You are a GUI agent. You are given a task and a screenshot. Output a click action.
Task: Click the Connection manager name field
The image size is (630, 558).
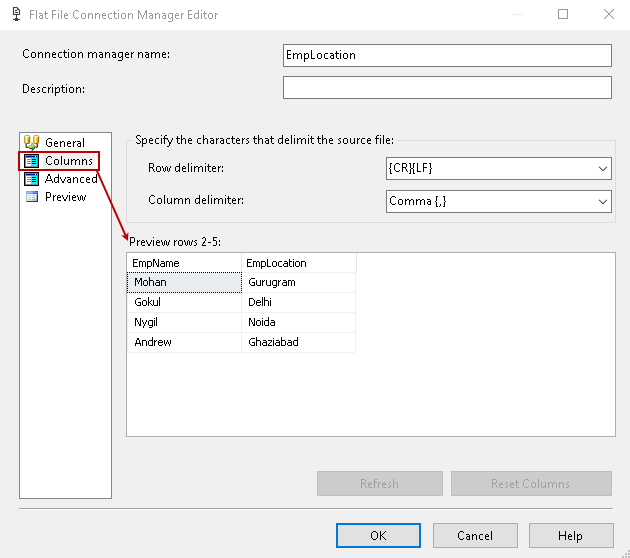coord(447,55)
